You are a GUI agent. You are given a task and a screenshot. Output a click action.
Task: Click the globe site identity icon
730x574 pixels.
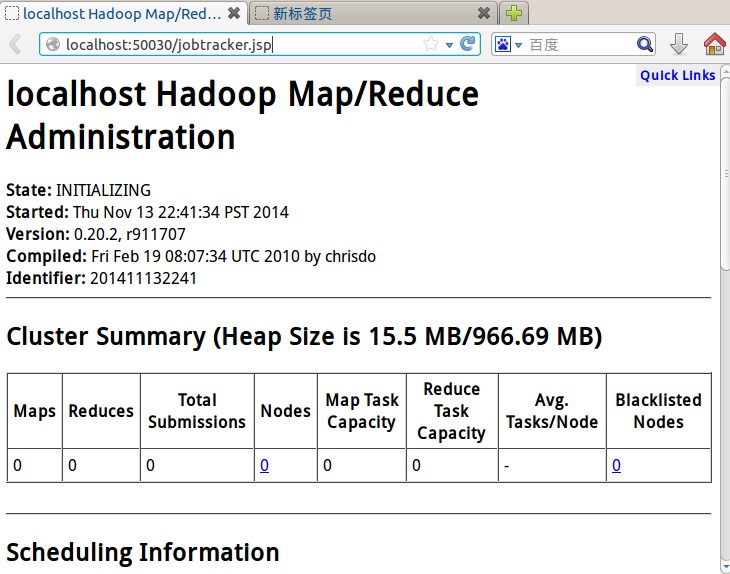point(53,44)
